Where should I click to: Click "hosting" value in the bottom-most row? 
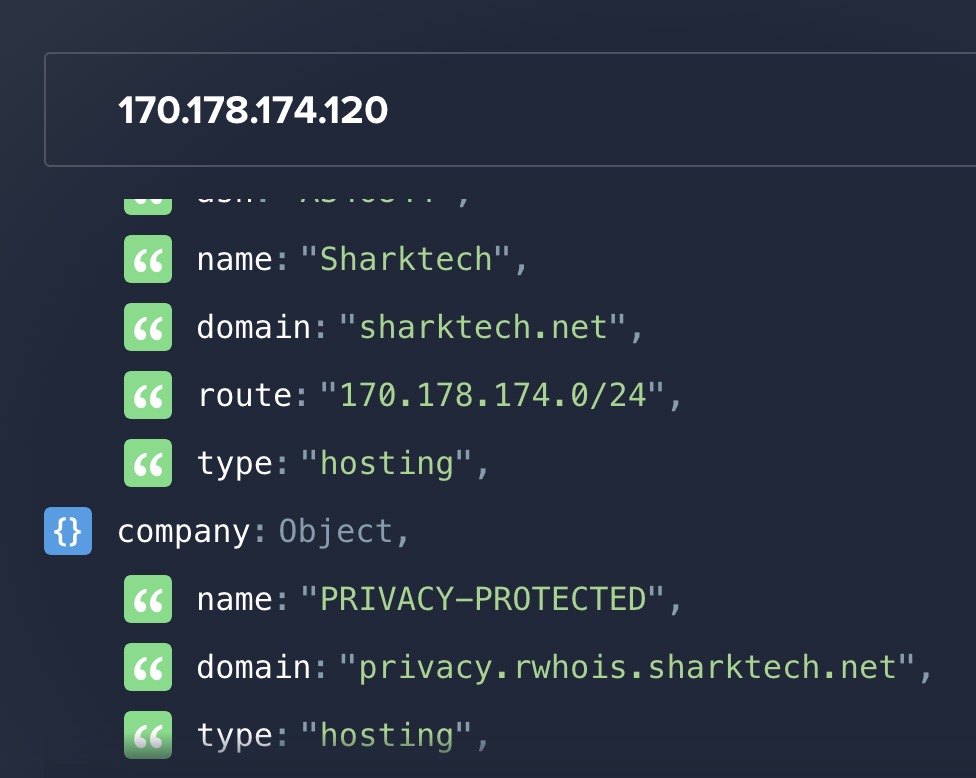(x=386, y=736)
